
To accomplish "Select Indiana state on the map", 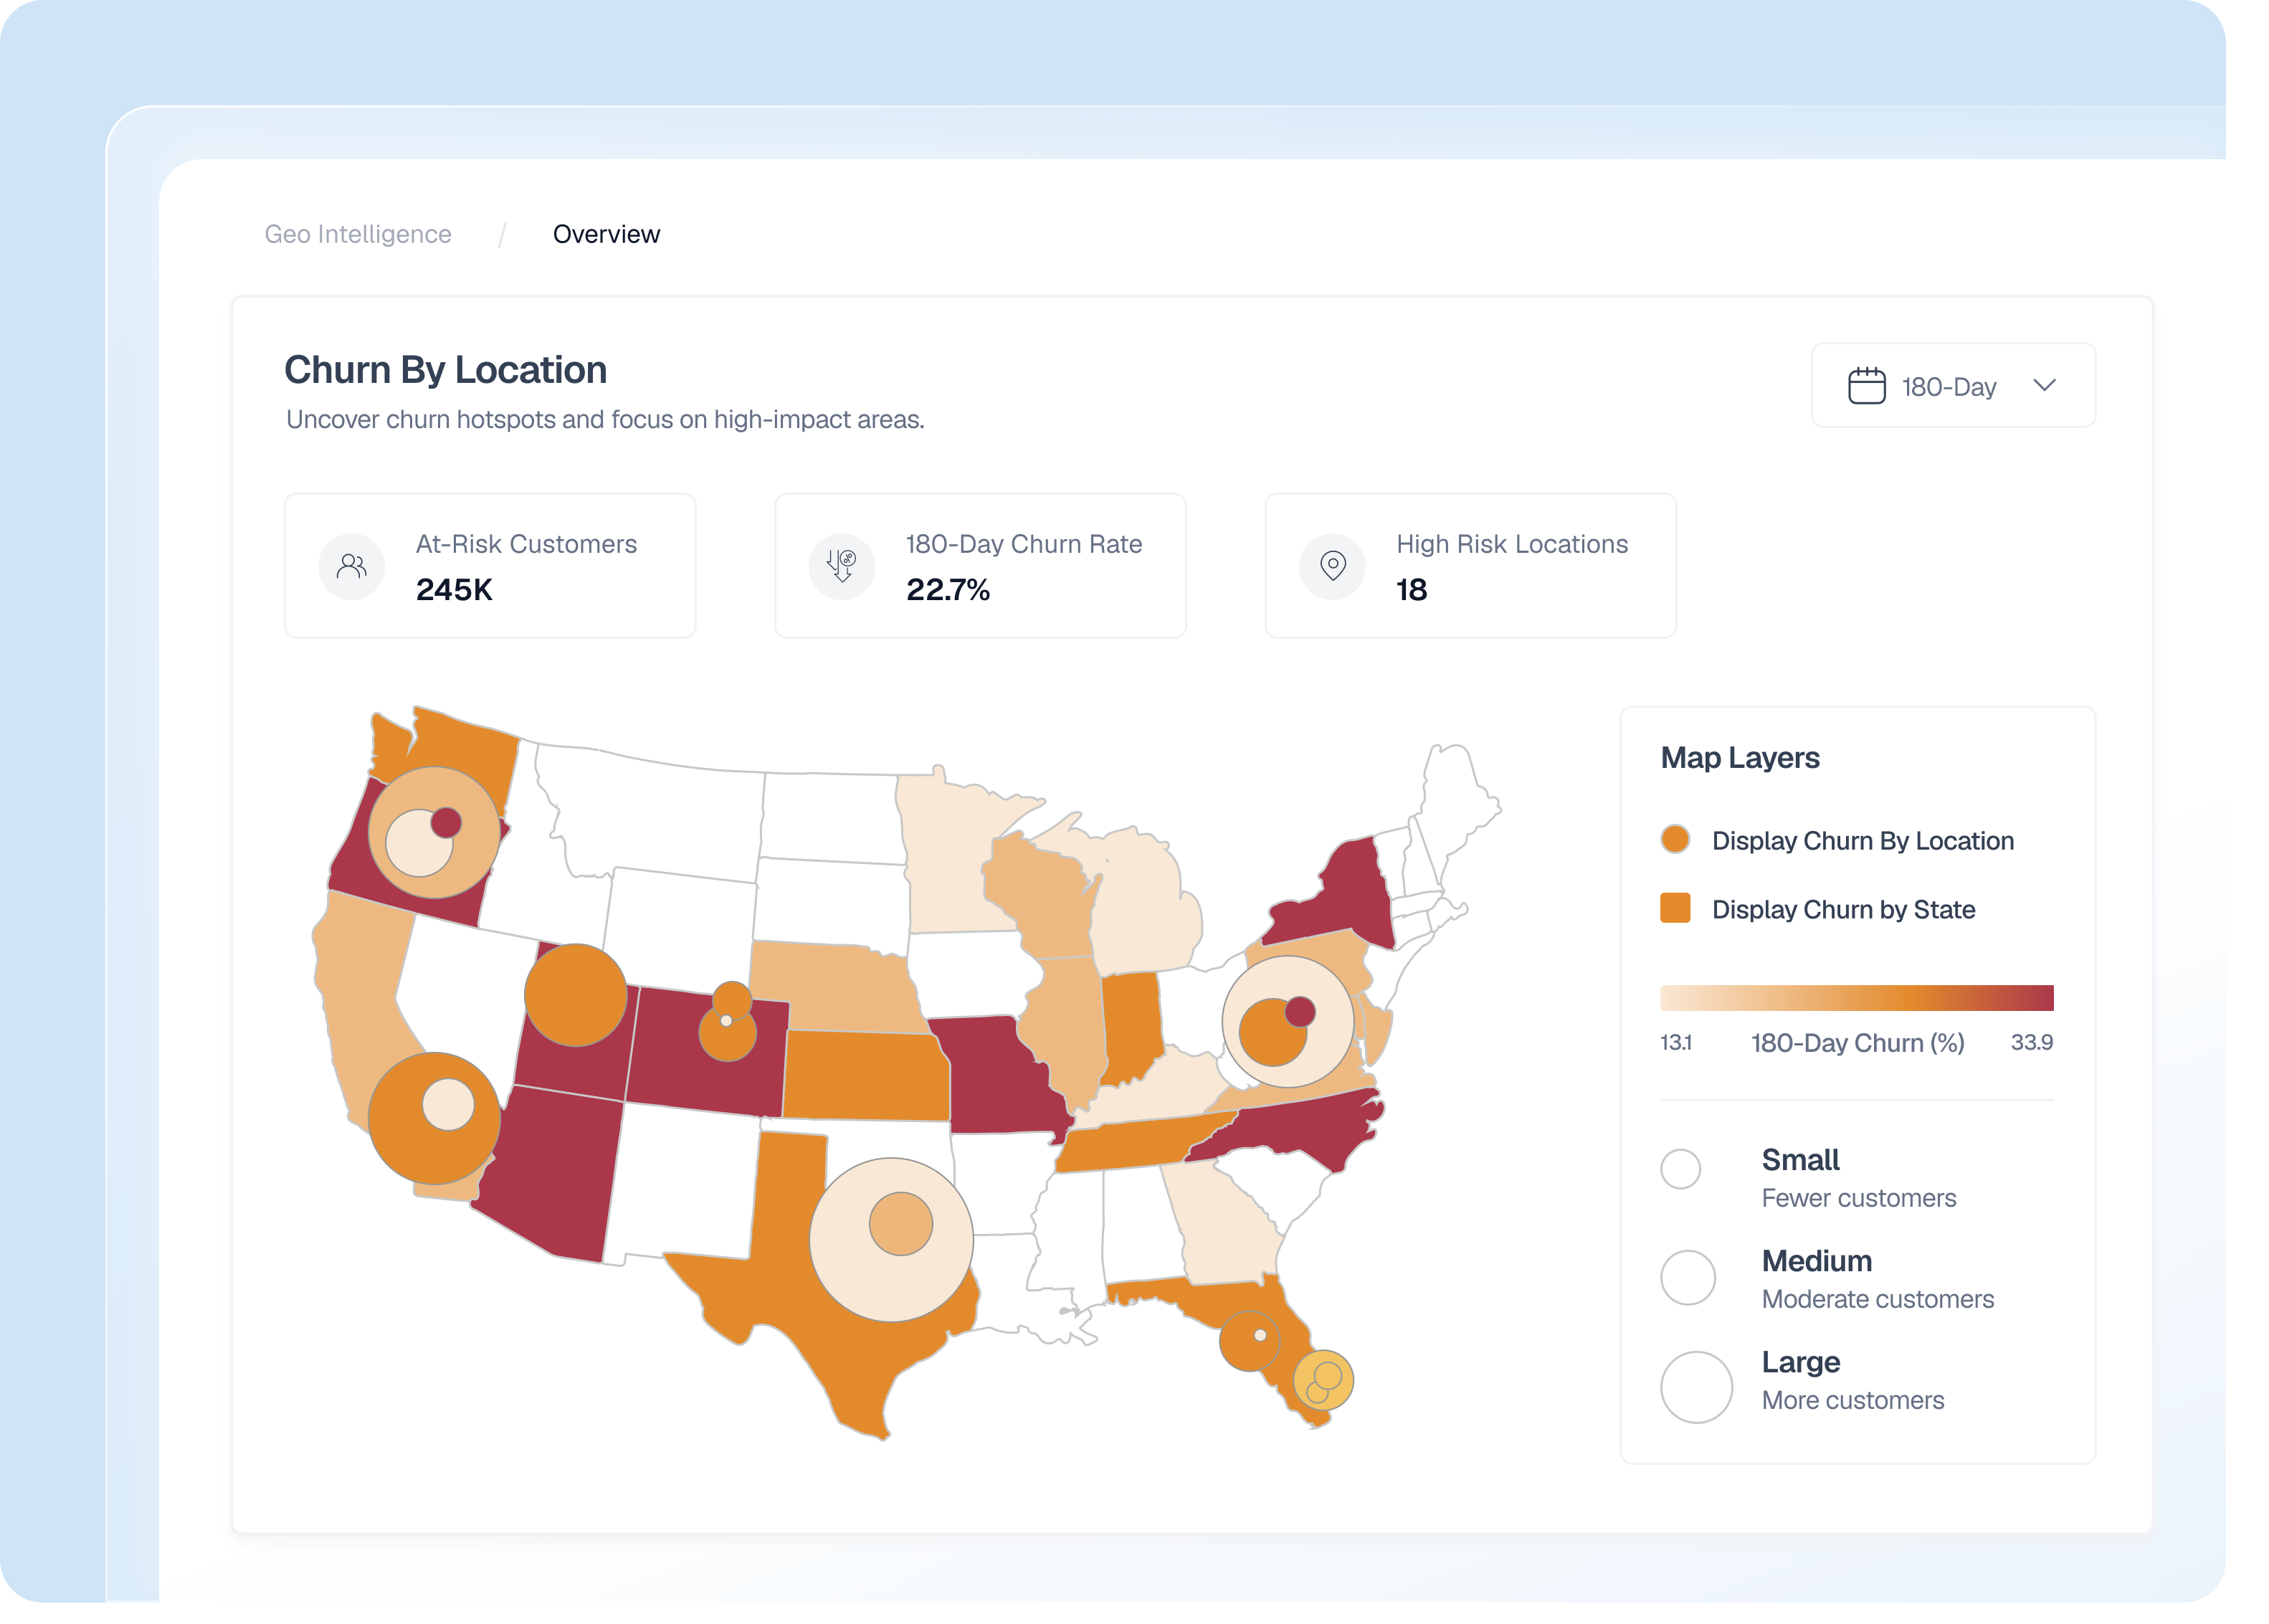I will click(x=1132, y=1025).
